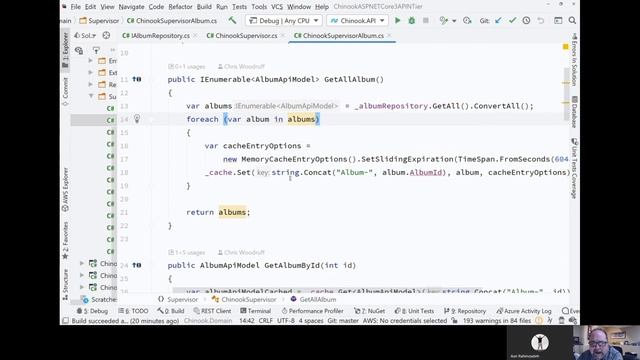Open dropdown arrow beside coverage icon
The height and width of the screenshot is (360, 640).
pyautogui.click(x=454, y=21)
